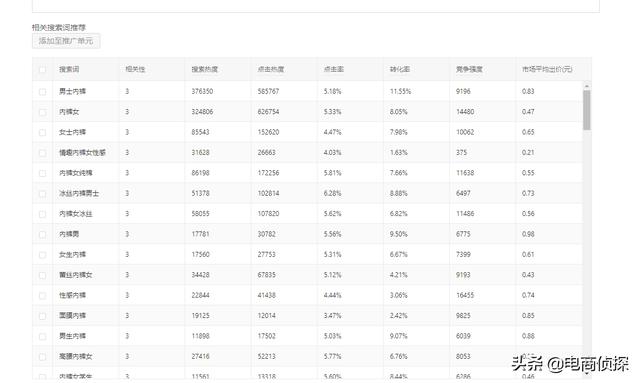
Task: Click the 点击率 column header
Action: 333,69
